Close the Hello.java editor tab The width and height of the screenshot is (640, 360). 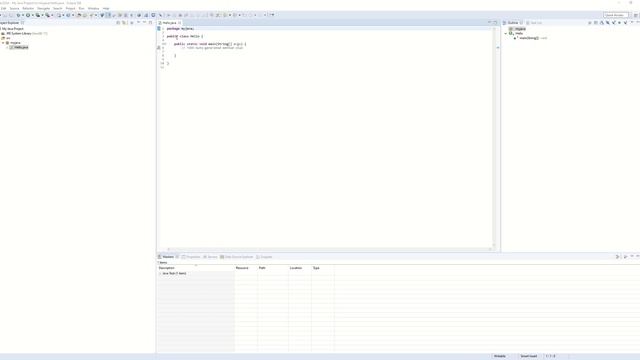point(180,23)
